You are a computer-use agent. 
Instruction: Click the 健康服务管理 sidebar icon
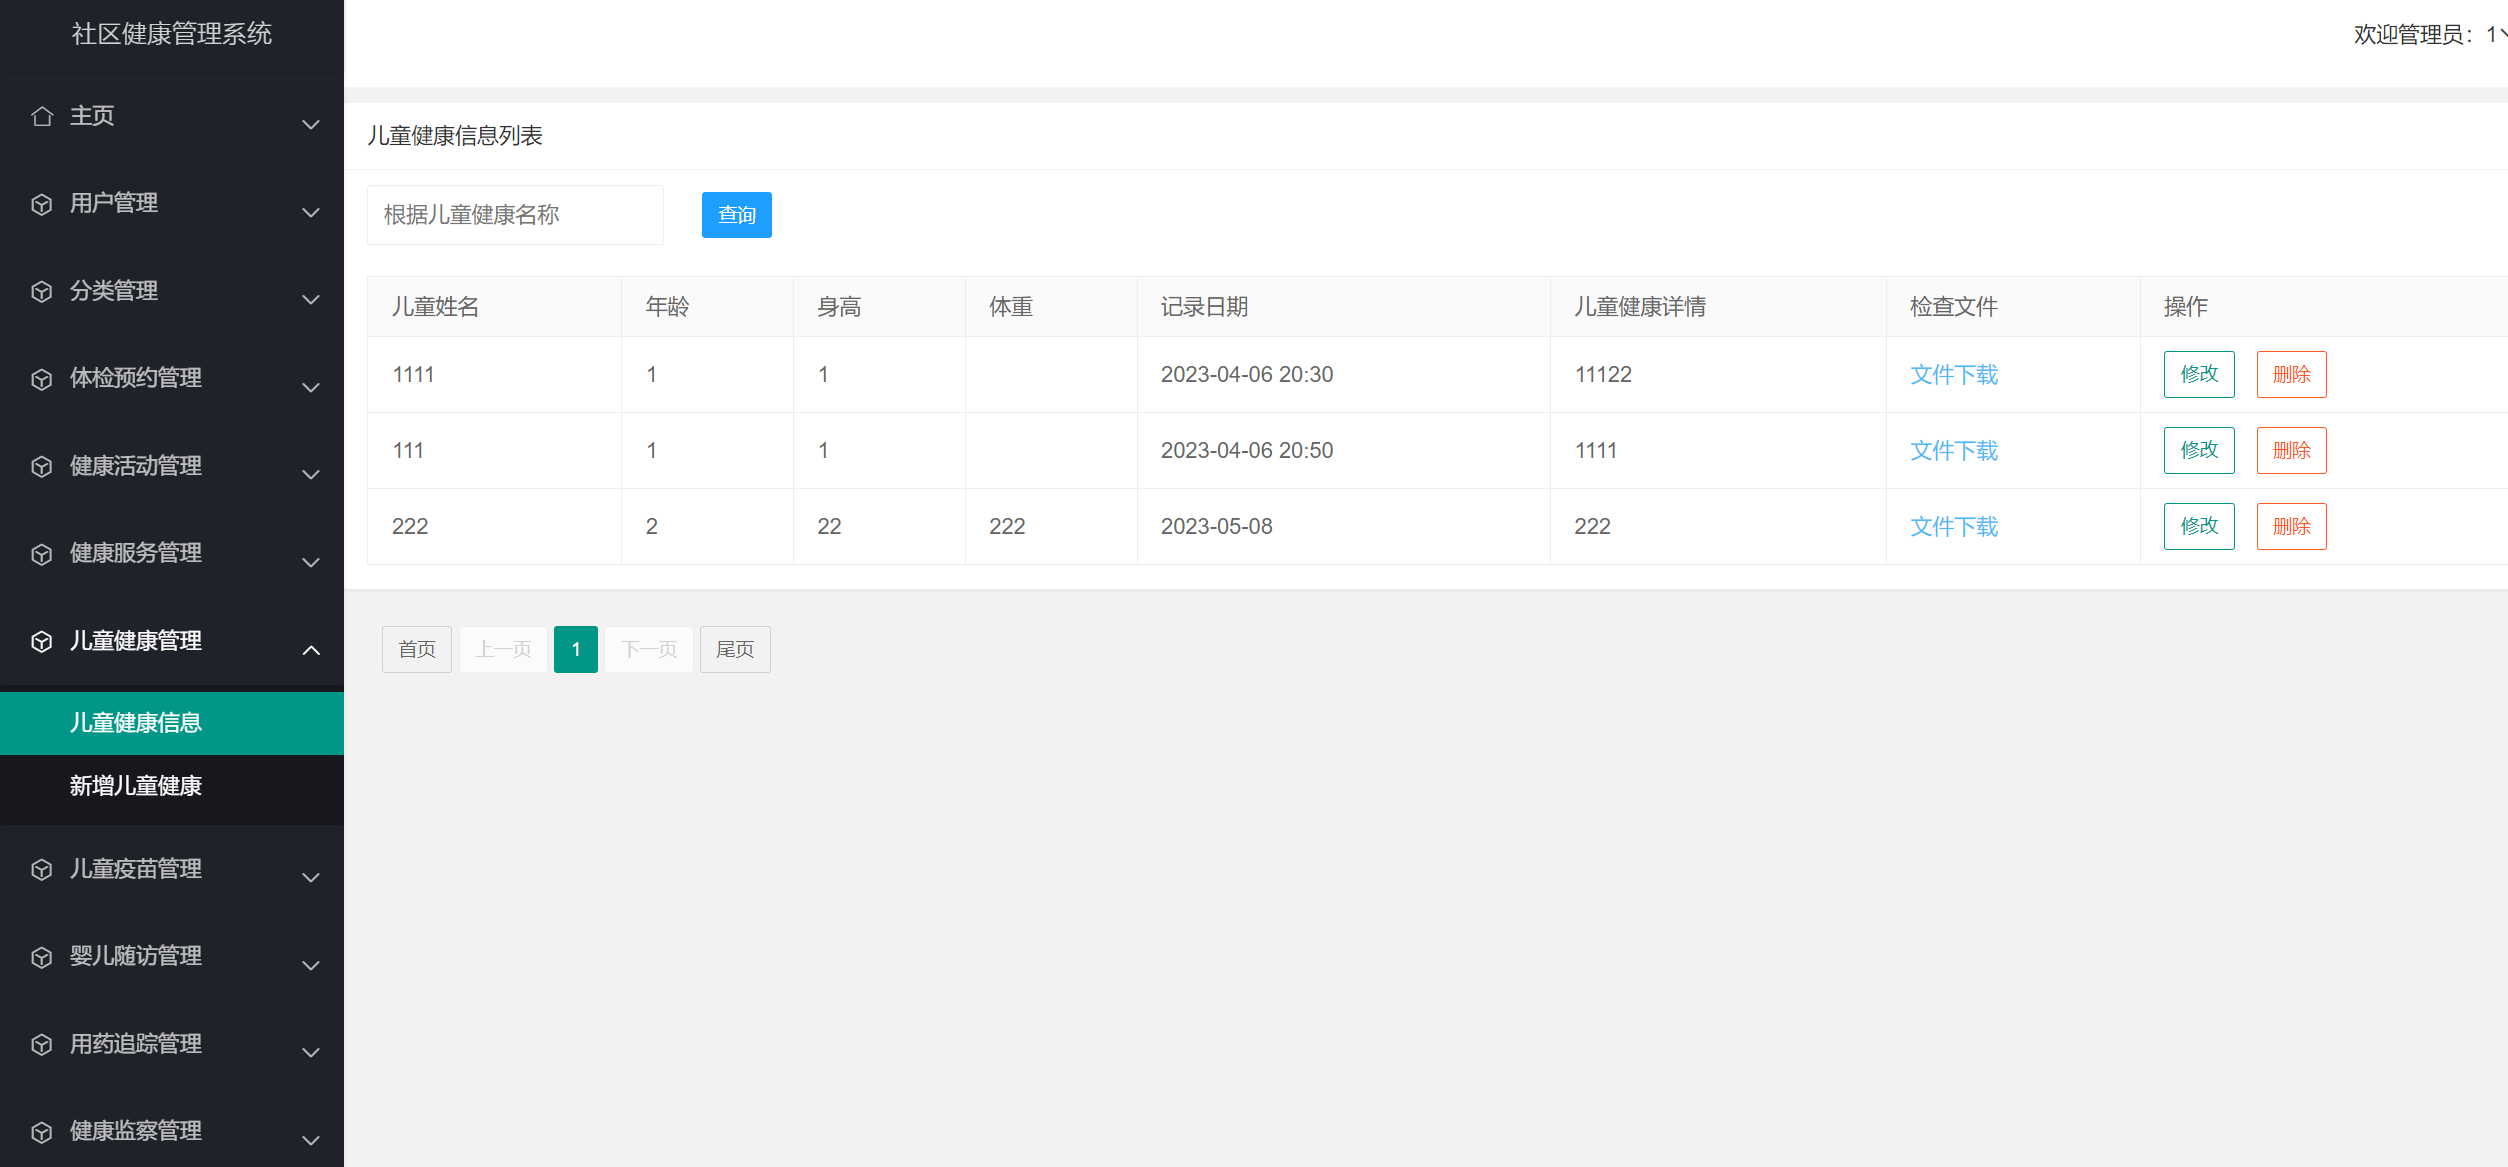pyautogui.click(x=41, y=553)
